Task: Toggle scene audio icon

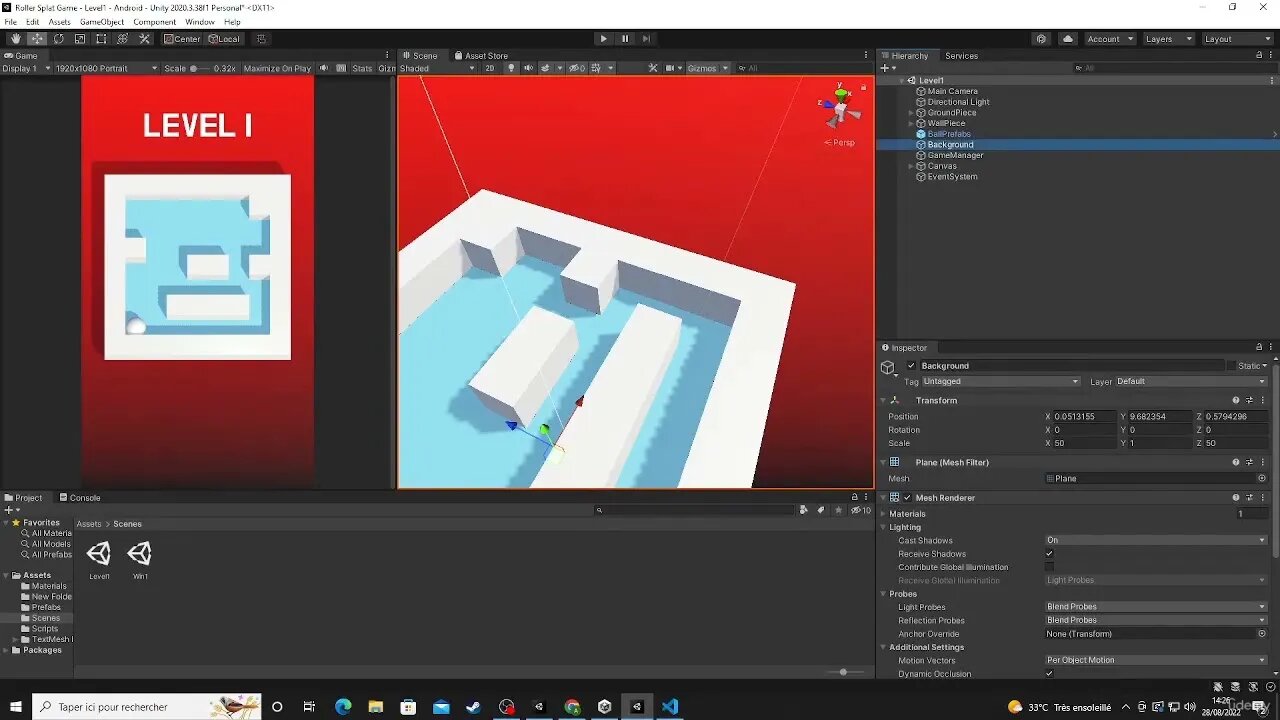Action: (528, 68)
